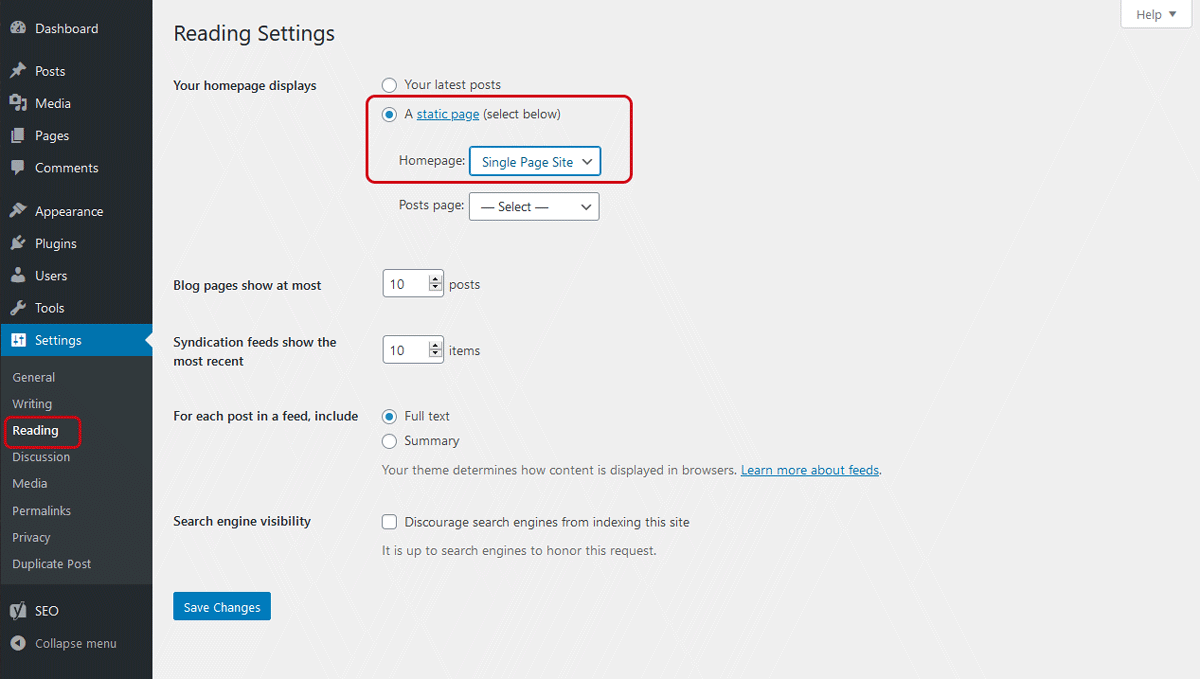
Task: Click the Tools wrench icon
Action: 18,308
